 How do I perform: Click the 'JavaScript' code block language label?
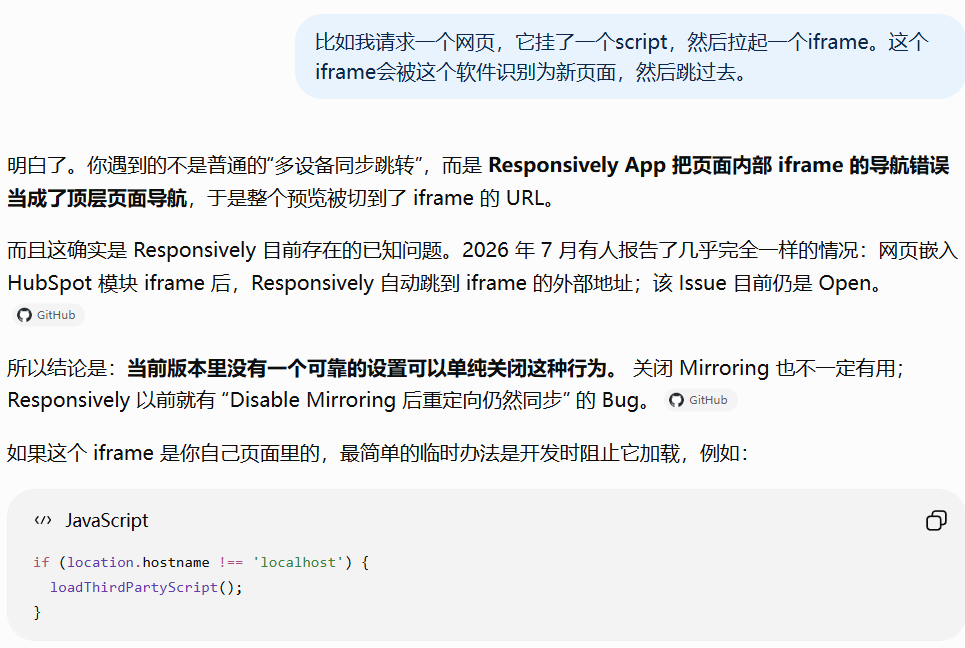pyautogui.click(x=106, y=521)
